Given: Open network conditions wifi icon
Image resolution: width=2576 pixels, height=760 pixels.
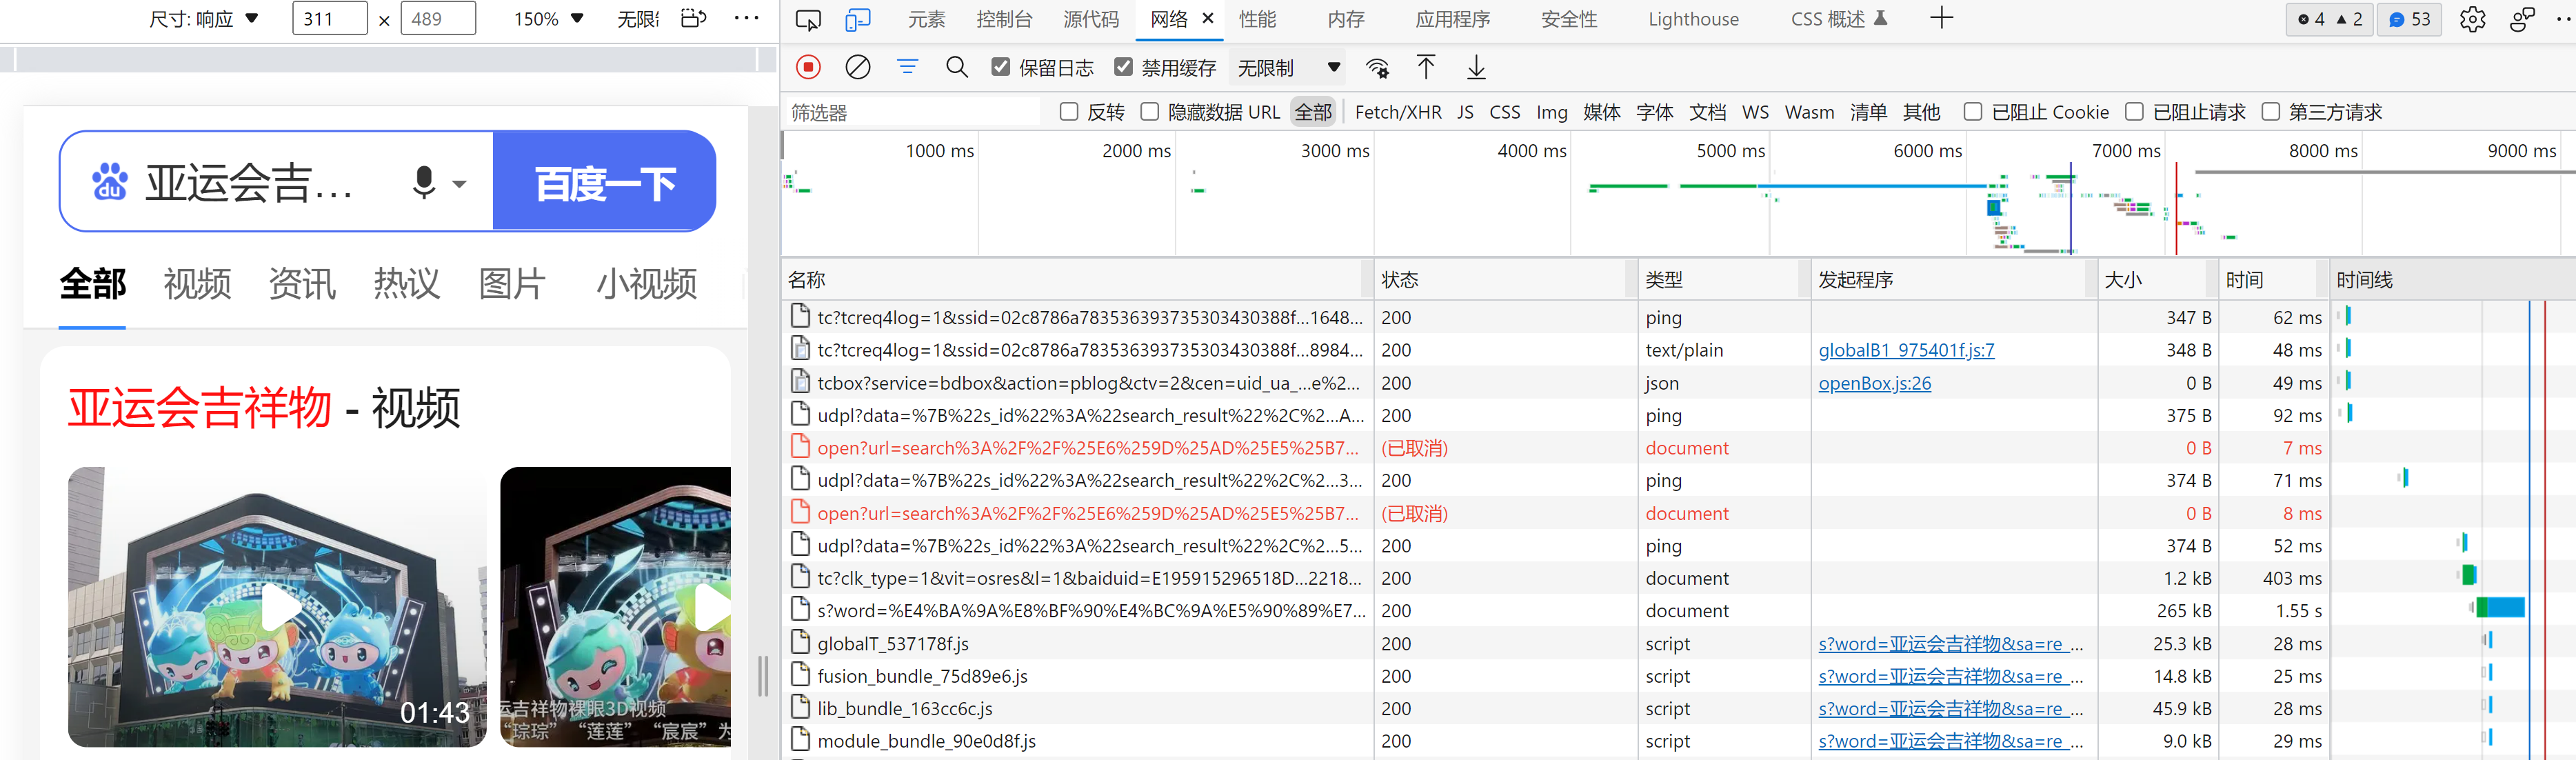Looking at the screenshot, I should click(1377, 67).
